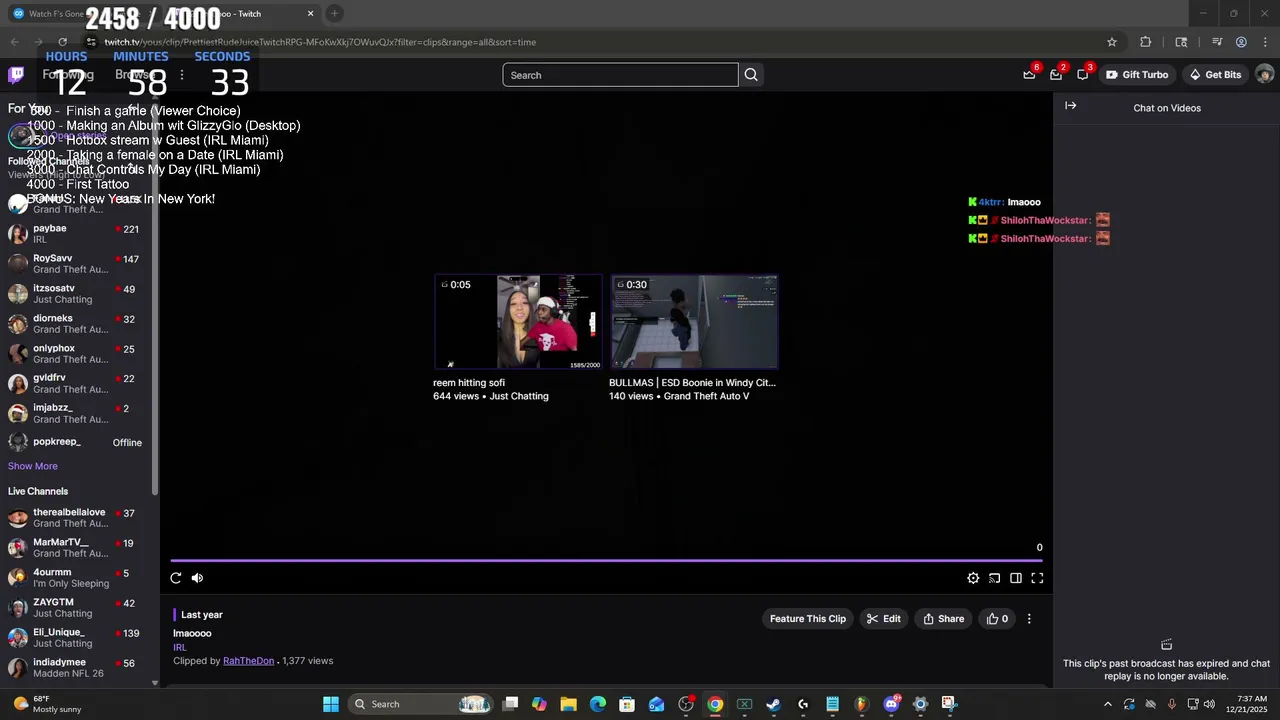Open Microsoft Edge from the taskbar
Viewport: 1280px width, 720px height.
tap(598, 704)
